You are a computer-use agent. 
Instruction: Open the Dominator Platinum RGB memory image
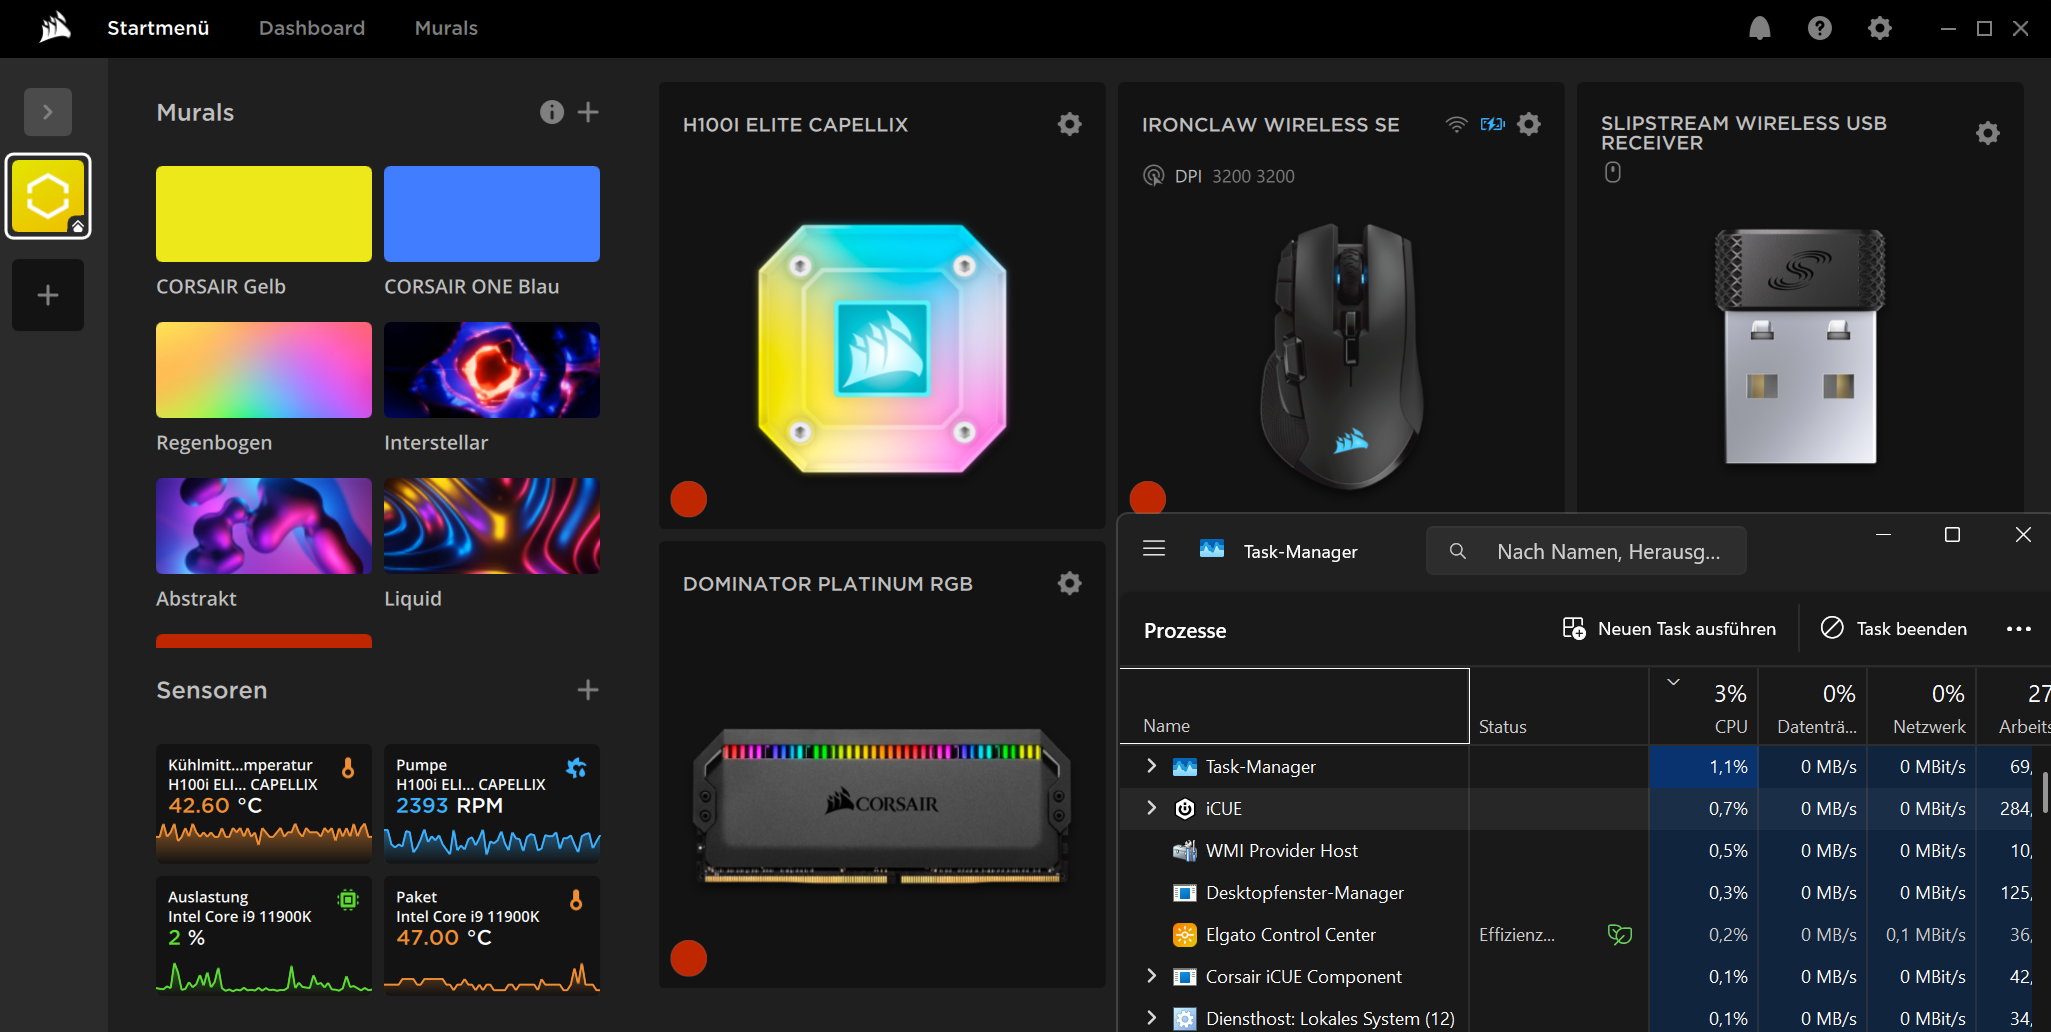882,806
